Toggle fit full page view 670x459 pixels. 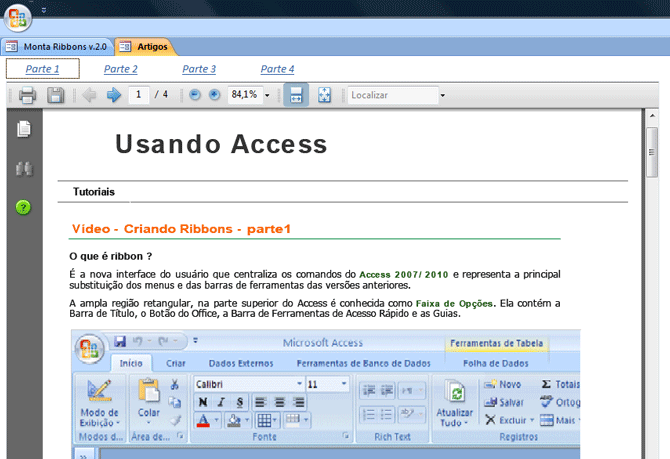click(324, 95)
